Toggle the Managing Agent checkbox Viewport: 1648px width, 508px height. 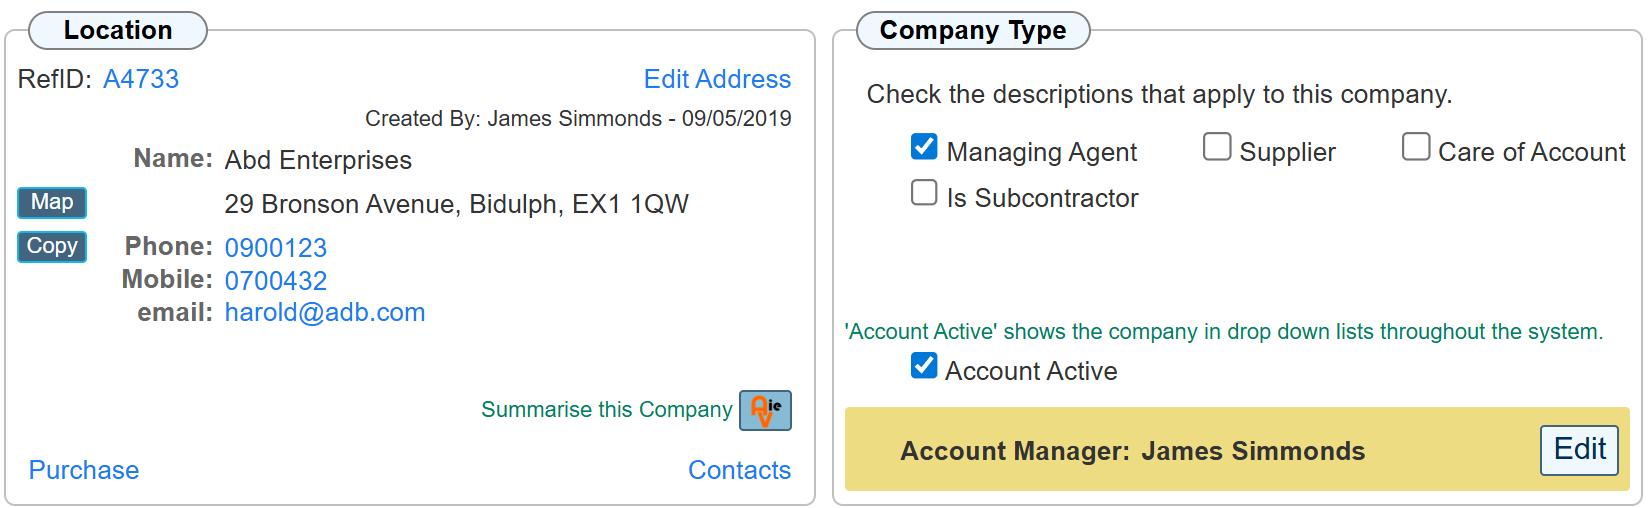pos(924,147)
